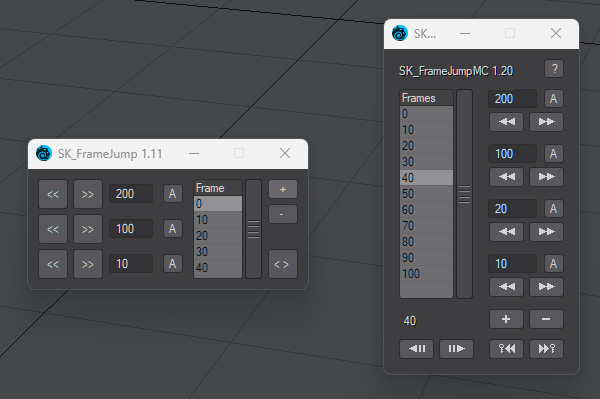Screen dimensions: 600x399
Task: Select frame 0 in SK_FrameJumpMC Frames list
Action: pos(426,114)
